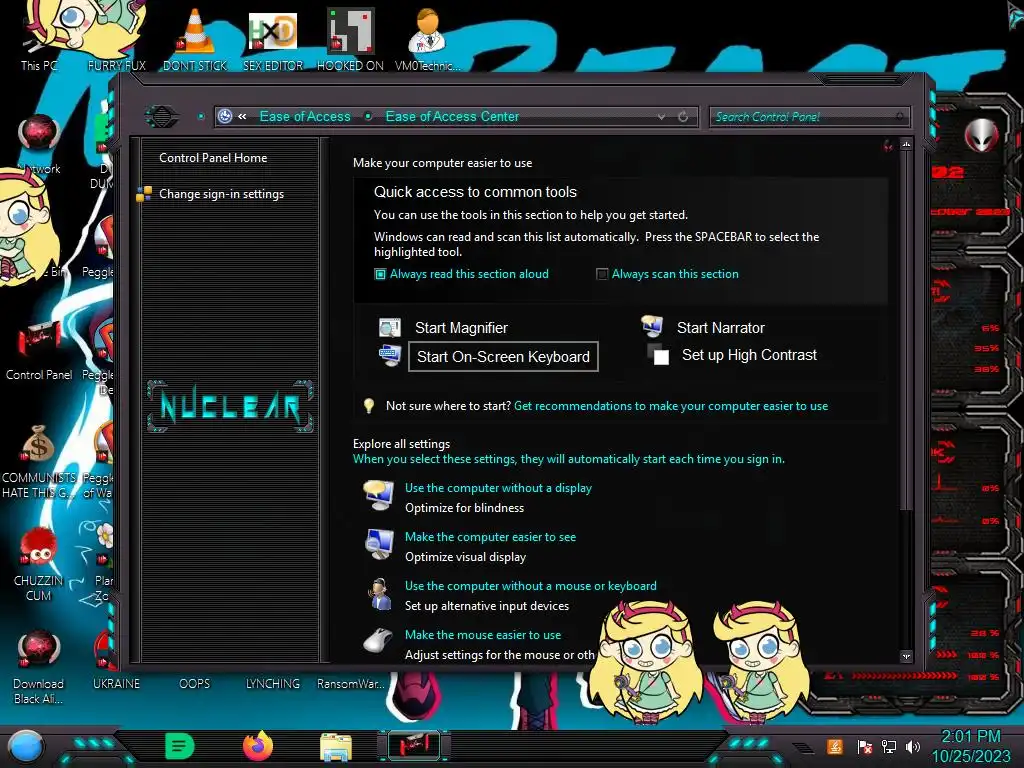Click the back chevrons in address bar
The image size is (1024, 768).
point(242,116)
